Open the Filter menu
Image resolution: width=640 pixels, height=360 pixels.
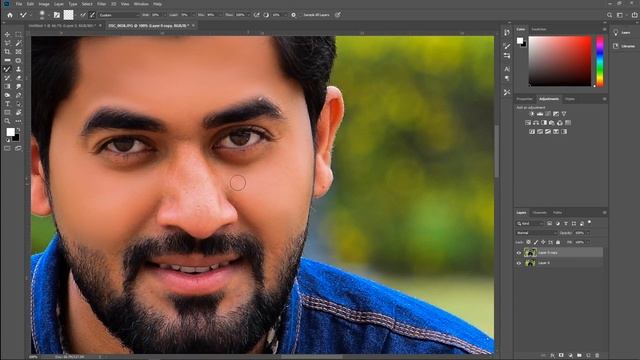pos(101,4)
